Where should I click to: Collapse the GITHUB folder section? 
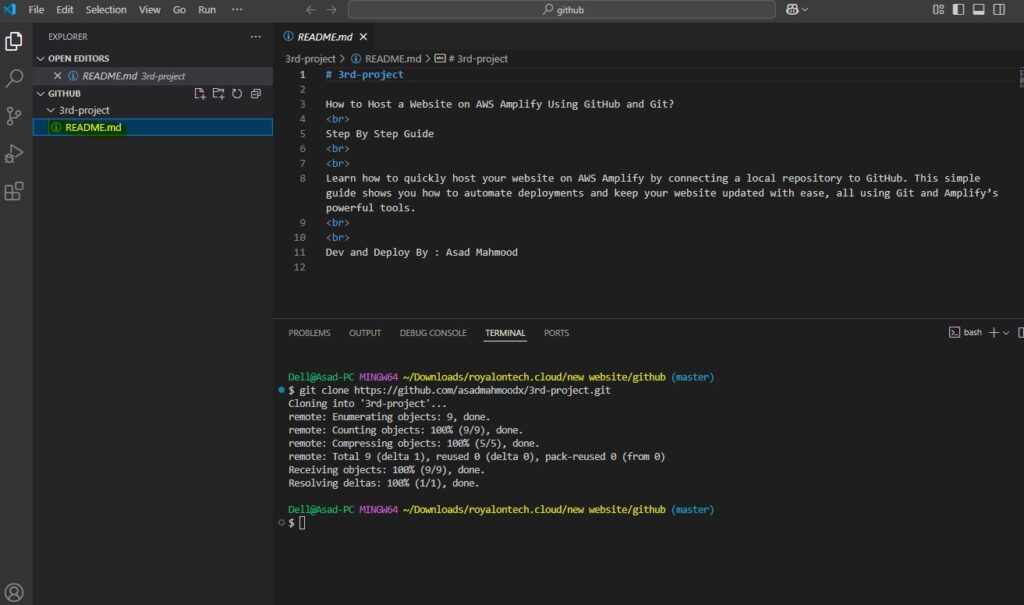[40, 93]
